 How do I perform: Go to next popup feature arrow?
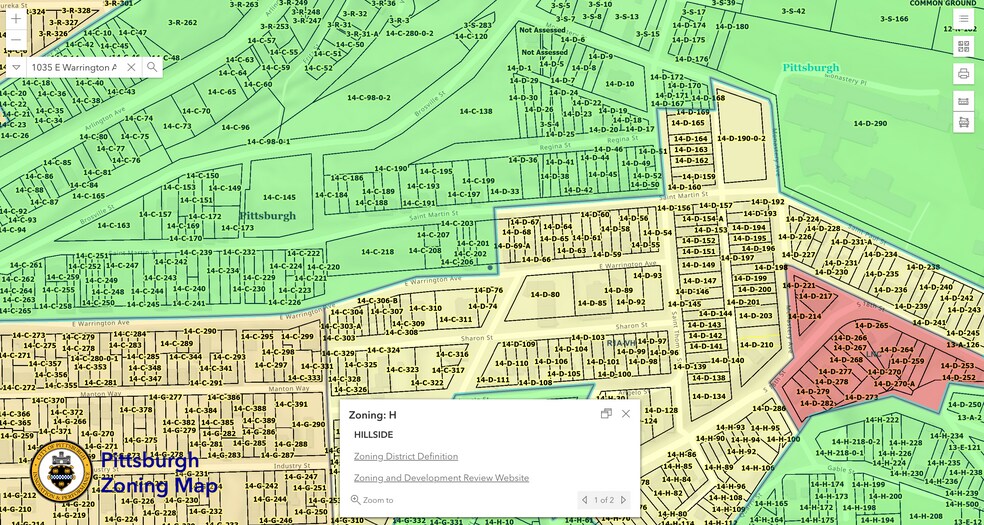coord(623,500)
